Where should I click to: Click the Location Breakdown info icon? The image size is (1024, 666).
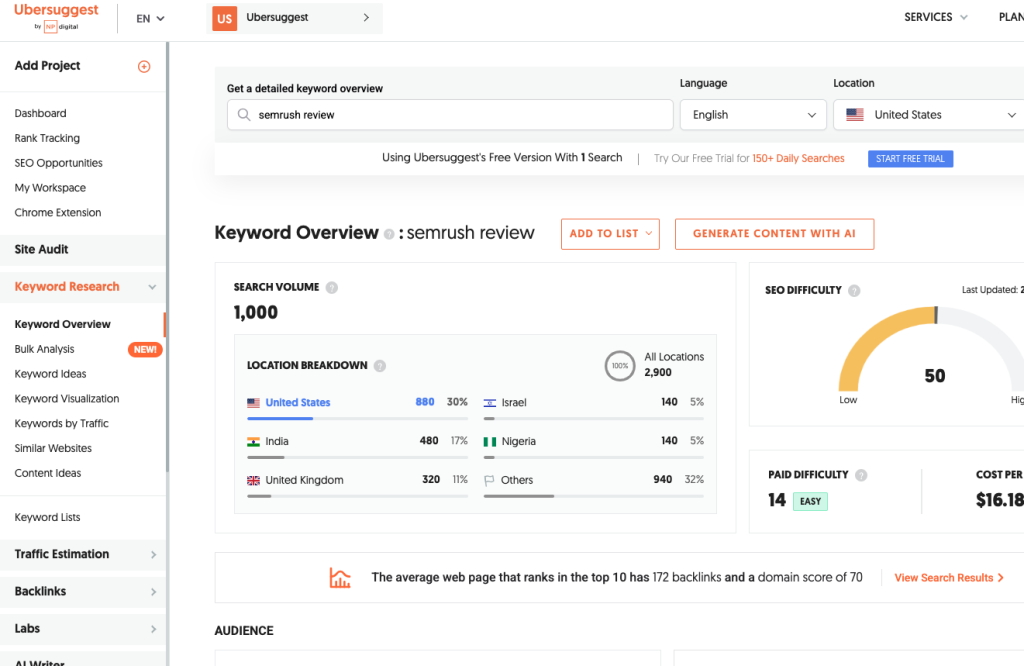pyautogui.click(x=380, y=365)
